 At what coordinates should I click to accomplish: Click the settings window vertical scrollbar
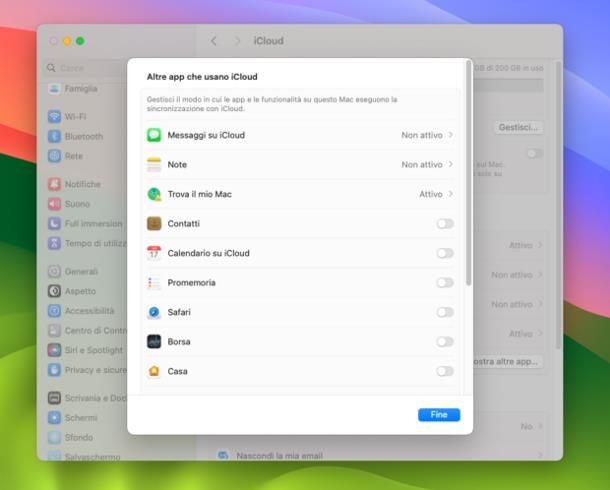[x=558, y=204]
